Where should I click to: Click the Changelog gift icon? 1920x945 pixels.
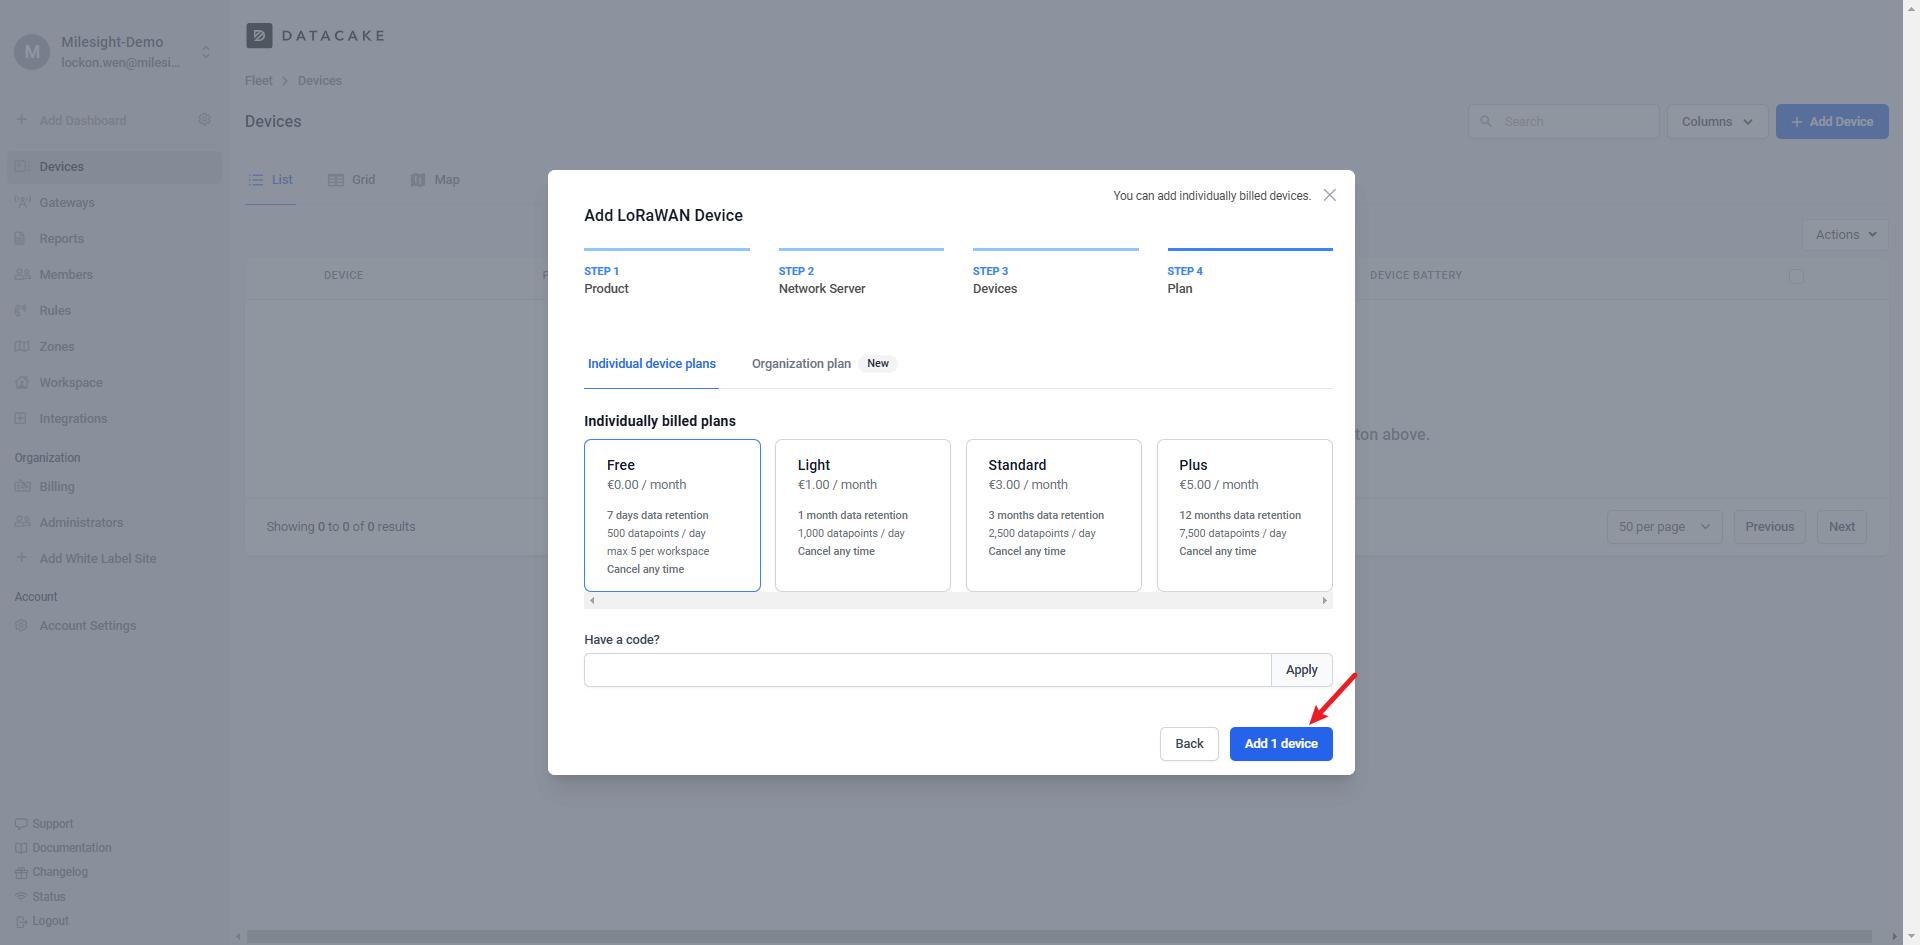pos(21,872)
